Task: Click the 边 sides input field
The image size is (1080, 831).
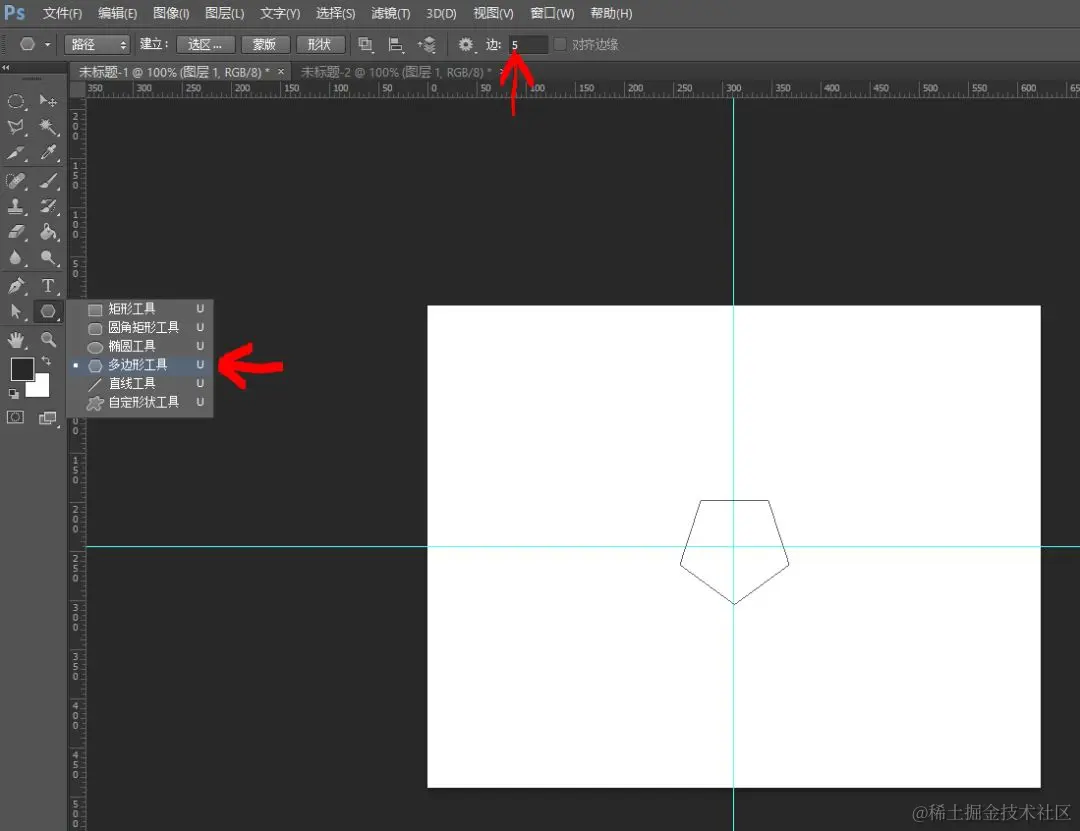Action: (528, 45)
